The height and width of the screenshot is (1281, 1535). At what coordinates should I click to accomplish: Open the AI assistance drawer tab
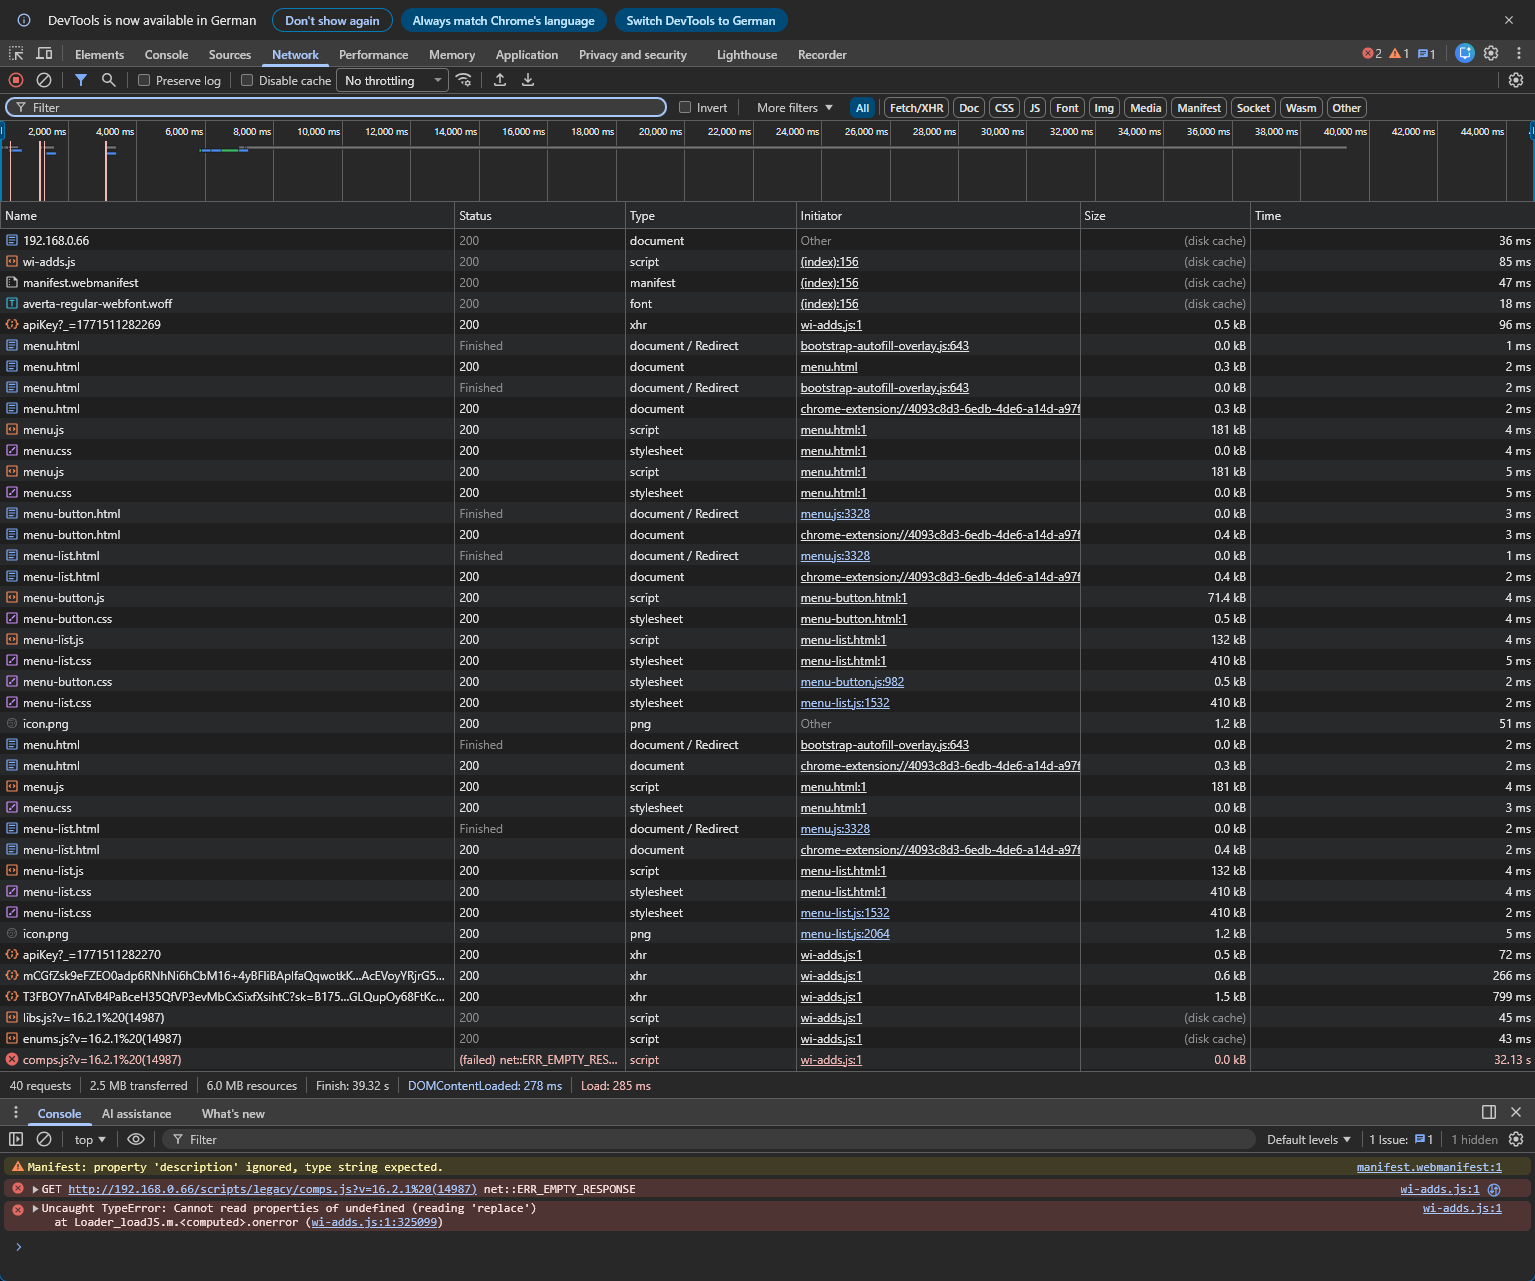coord(136,1114)
